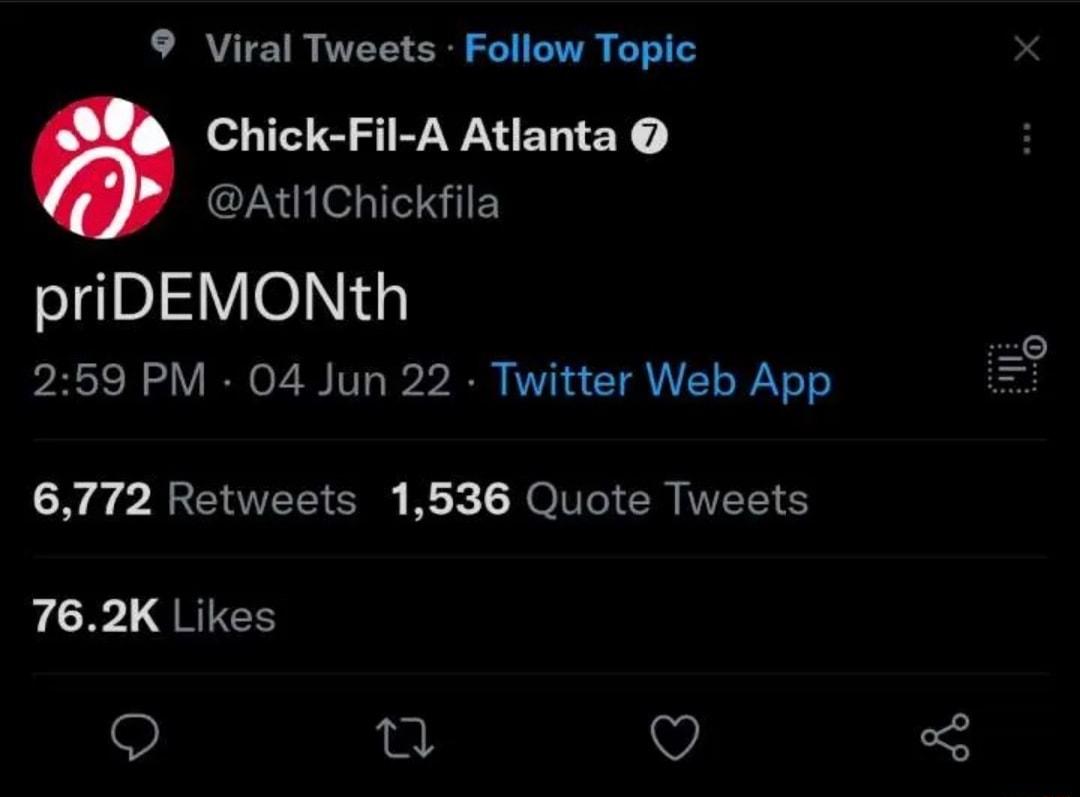
Task: View the 6,772 Retweets list
Action: (x=194, y=499)
